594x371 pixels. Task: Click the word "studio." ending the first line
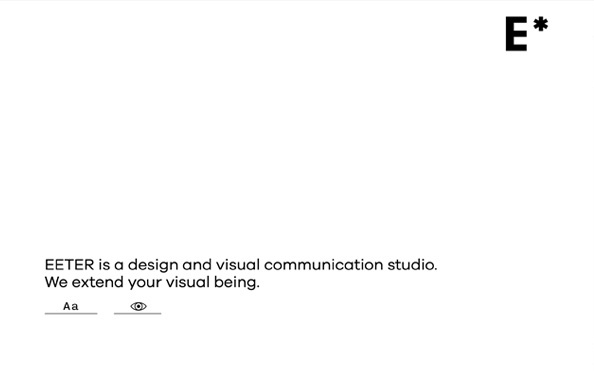click(412, 265)
